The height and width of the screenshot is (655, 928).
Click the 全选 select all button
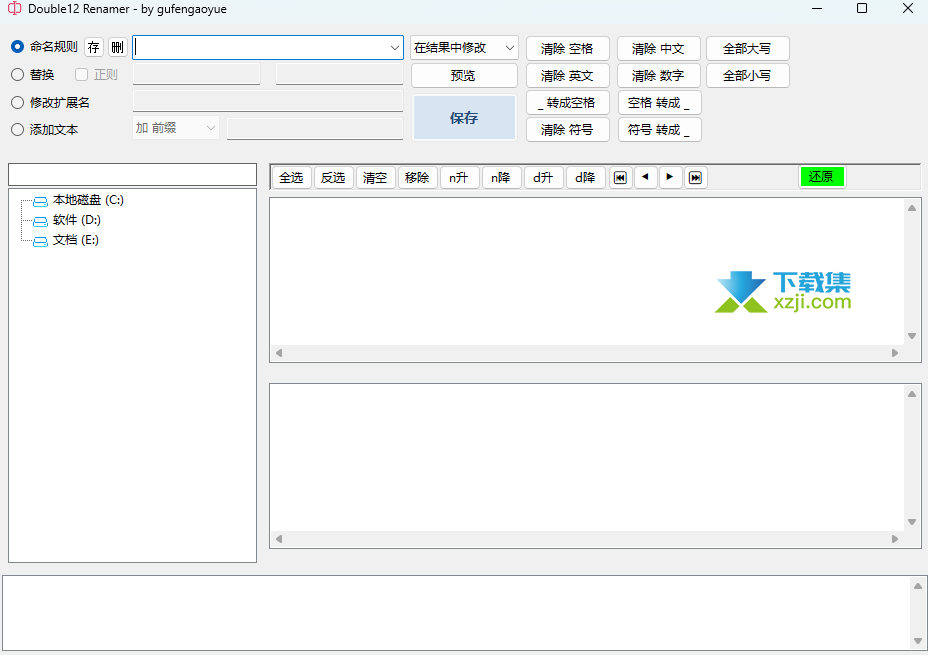point(291,178)
